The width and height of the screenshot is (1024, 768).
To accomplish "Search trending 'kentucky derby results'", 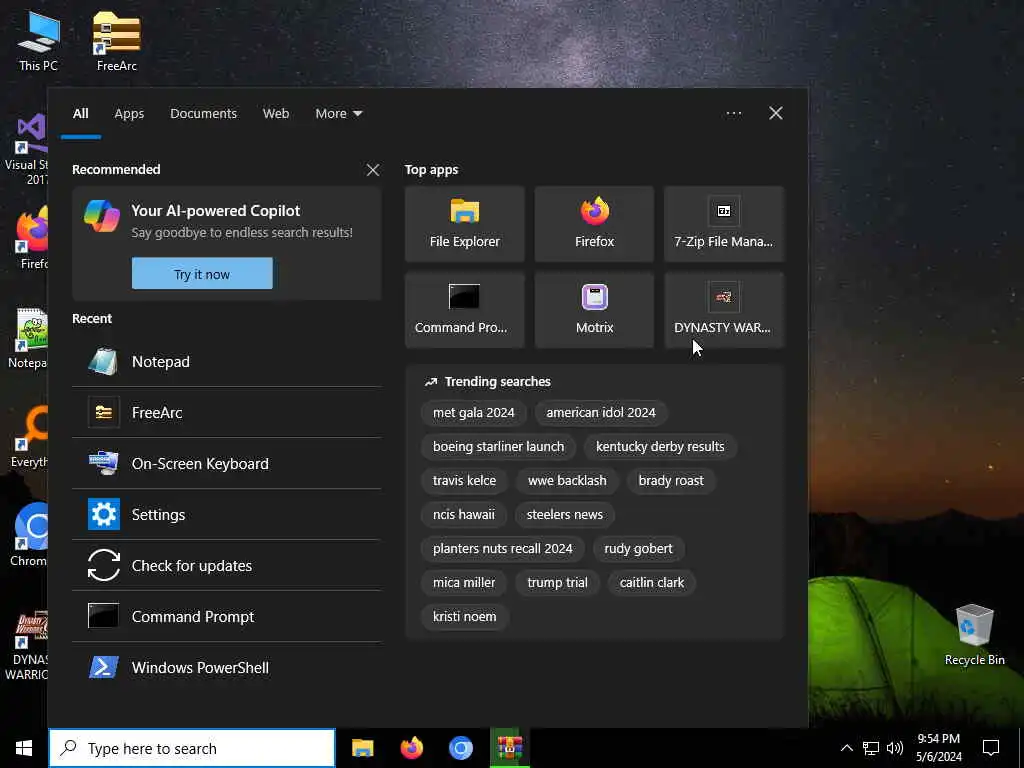I will pyautogui.click(x=660, y=447).
